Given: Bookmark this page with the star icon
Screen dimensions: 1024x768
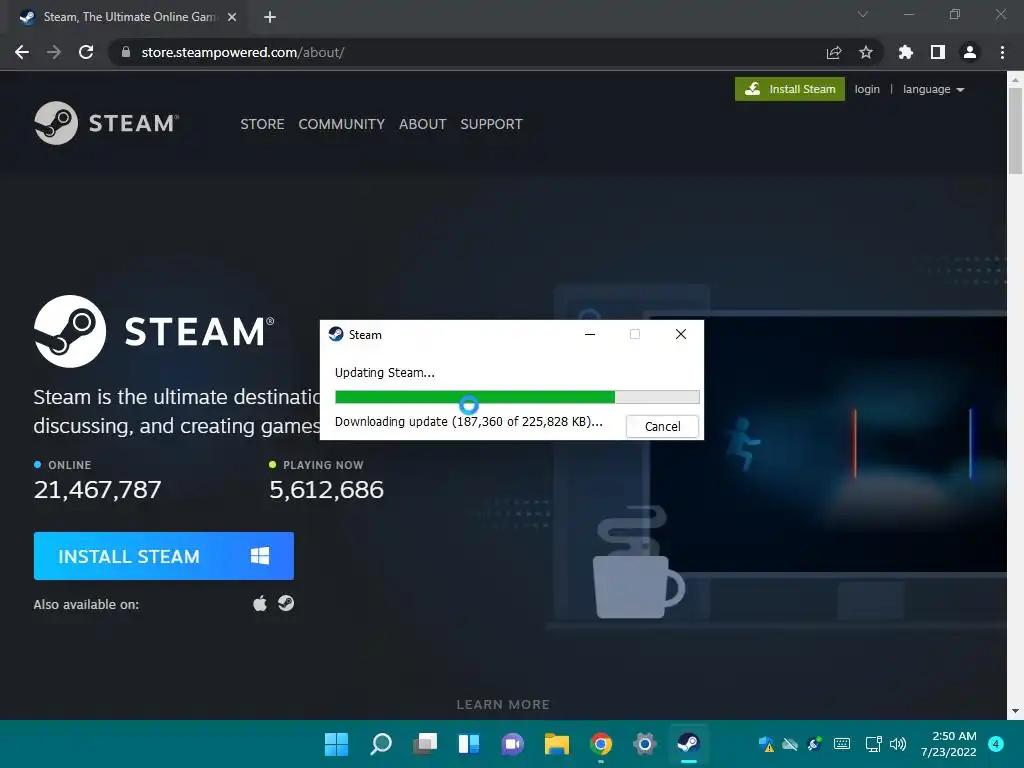Looking at the screenshot, I should (865, 52).
